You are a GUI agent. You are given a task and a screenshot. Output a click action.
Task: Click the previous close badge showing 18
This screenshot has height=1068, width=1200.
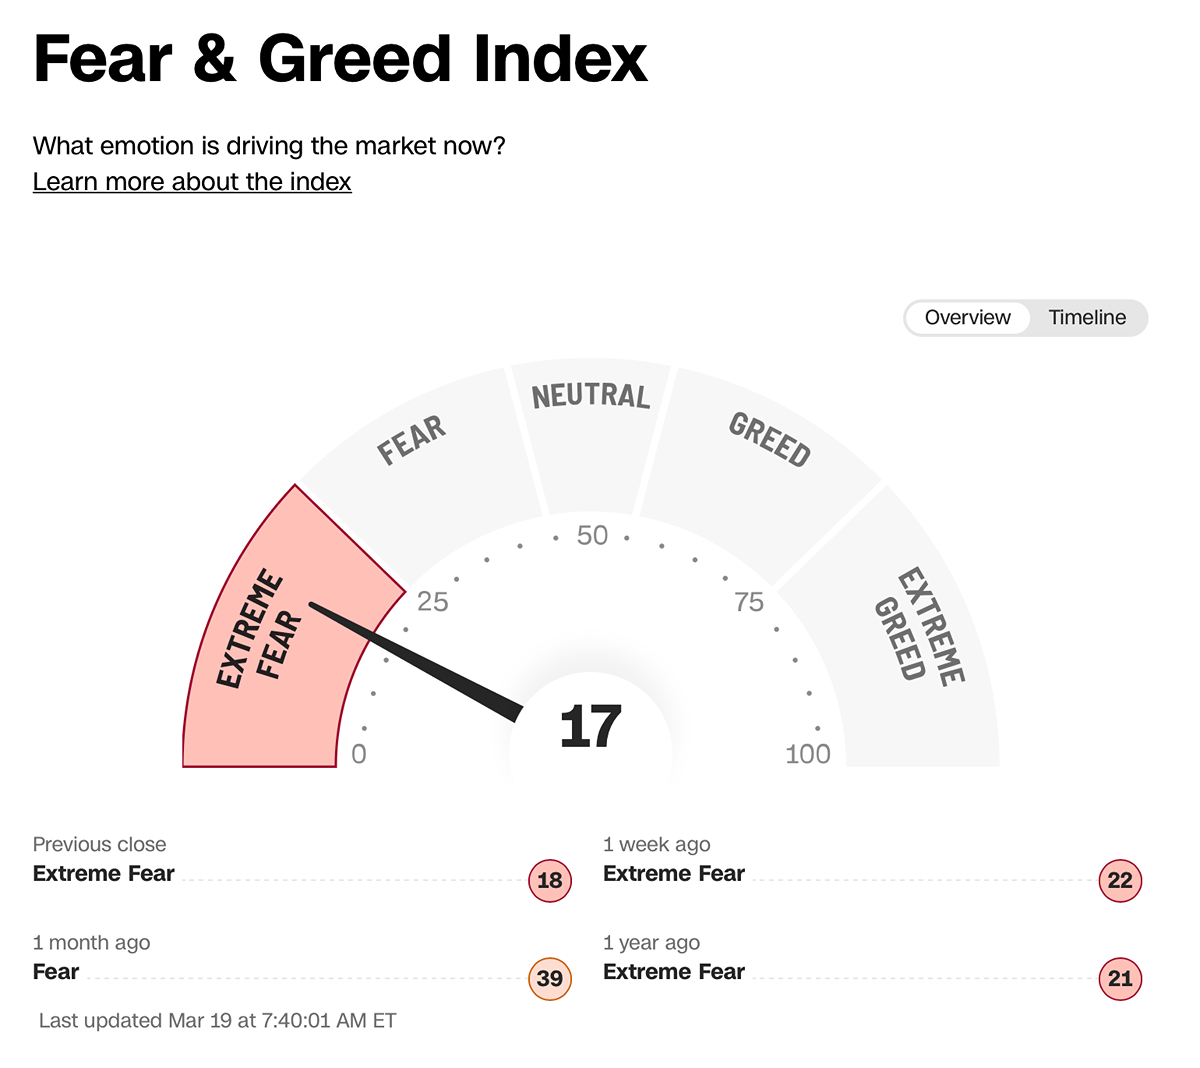pyautogui.click(x=550, y=881)
